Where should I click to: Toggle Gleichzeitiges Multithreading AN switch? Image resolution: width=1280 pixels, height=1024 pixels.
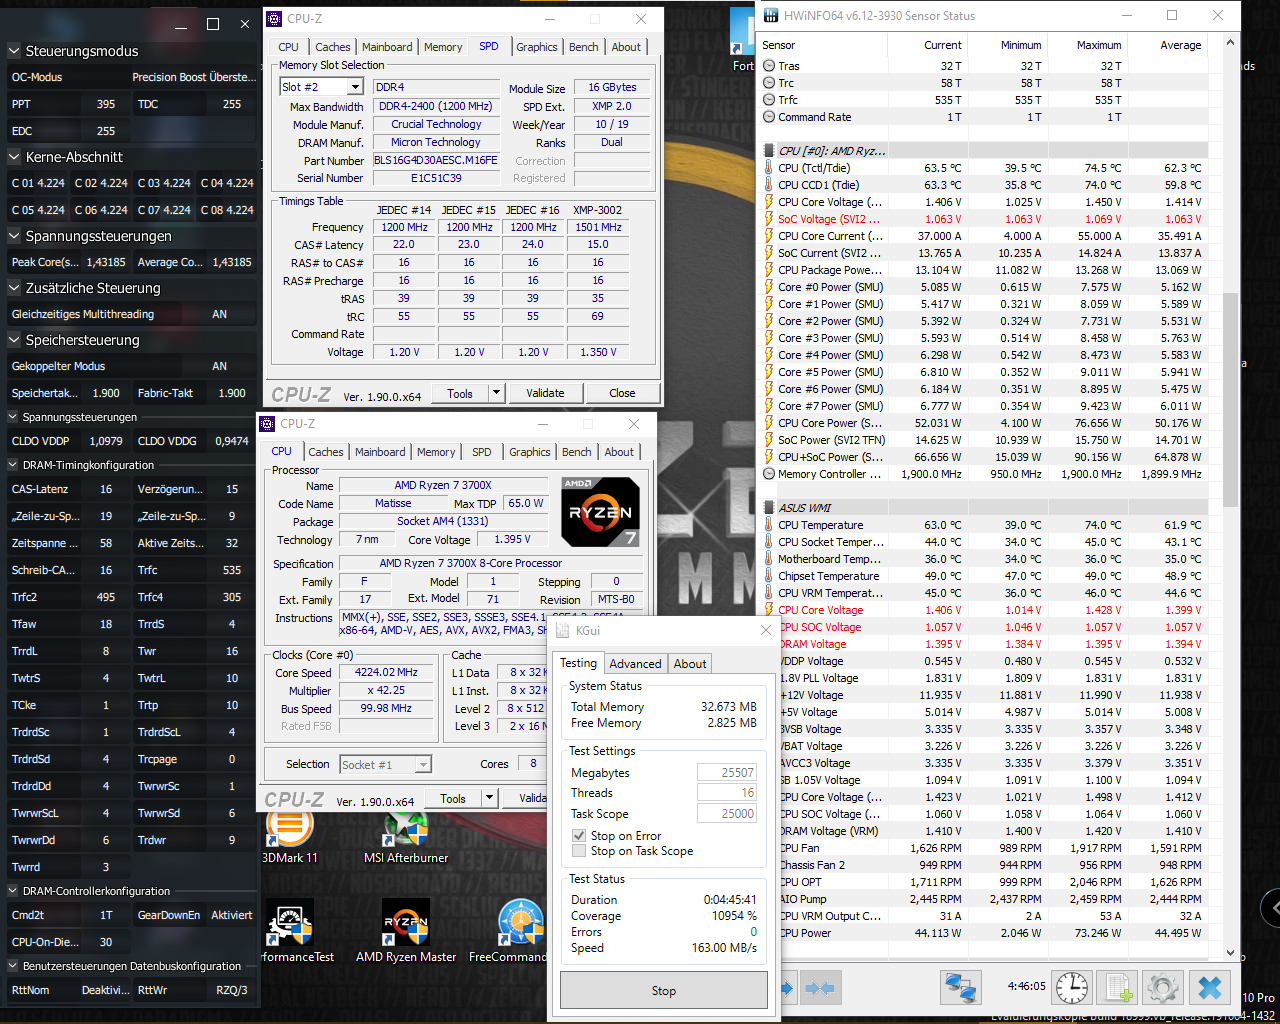pos(219,314)
